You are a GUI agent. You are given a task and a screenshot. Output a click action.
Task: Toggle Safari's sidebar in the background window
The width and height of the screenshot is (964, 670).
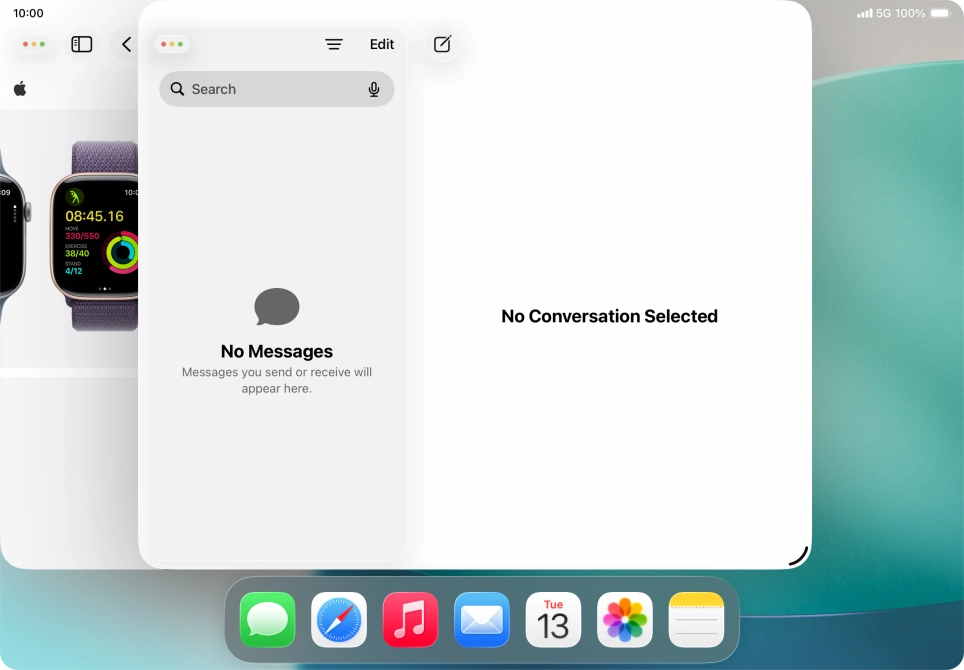(x=81, y=44)
